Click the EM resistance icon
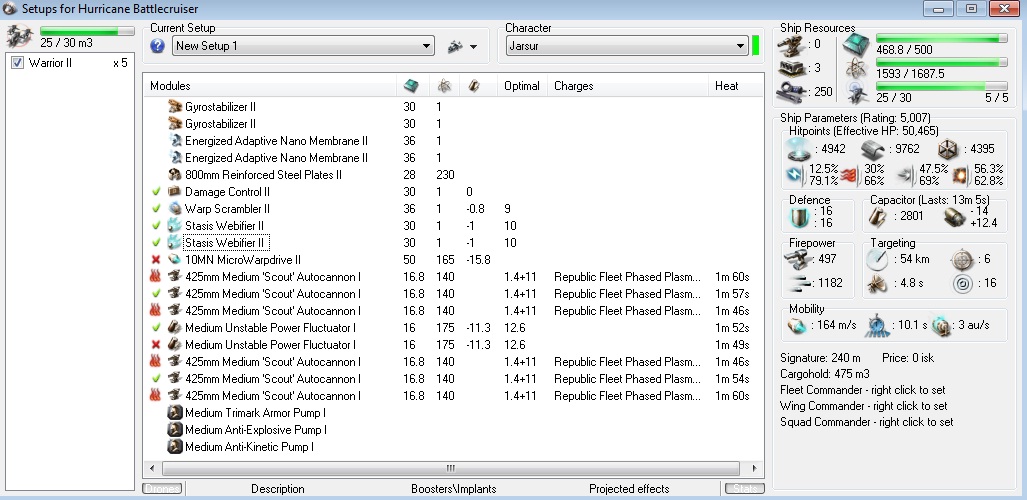1027x500 pixels. click(794, 175)
